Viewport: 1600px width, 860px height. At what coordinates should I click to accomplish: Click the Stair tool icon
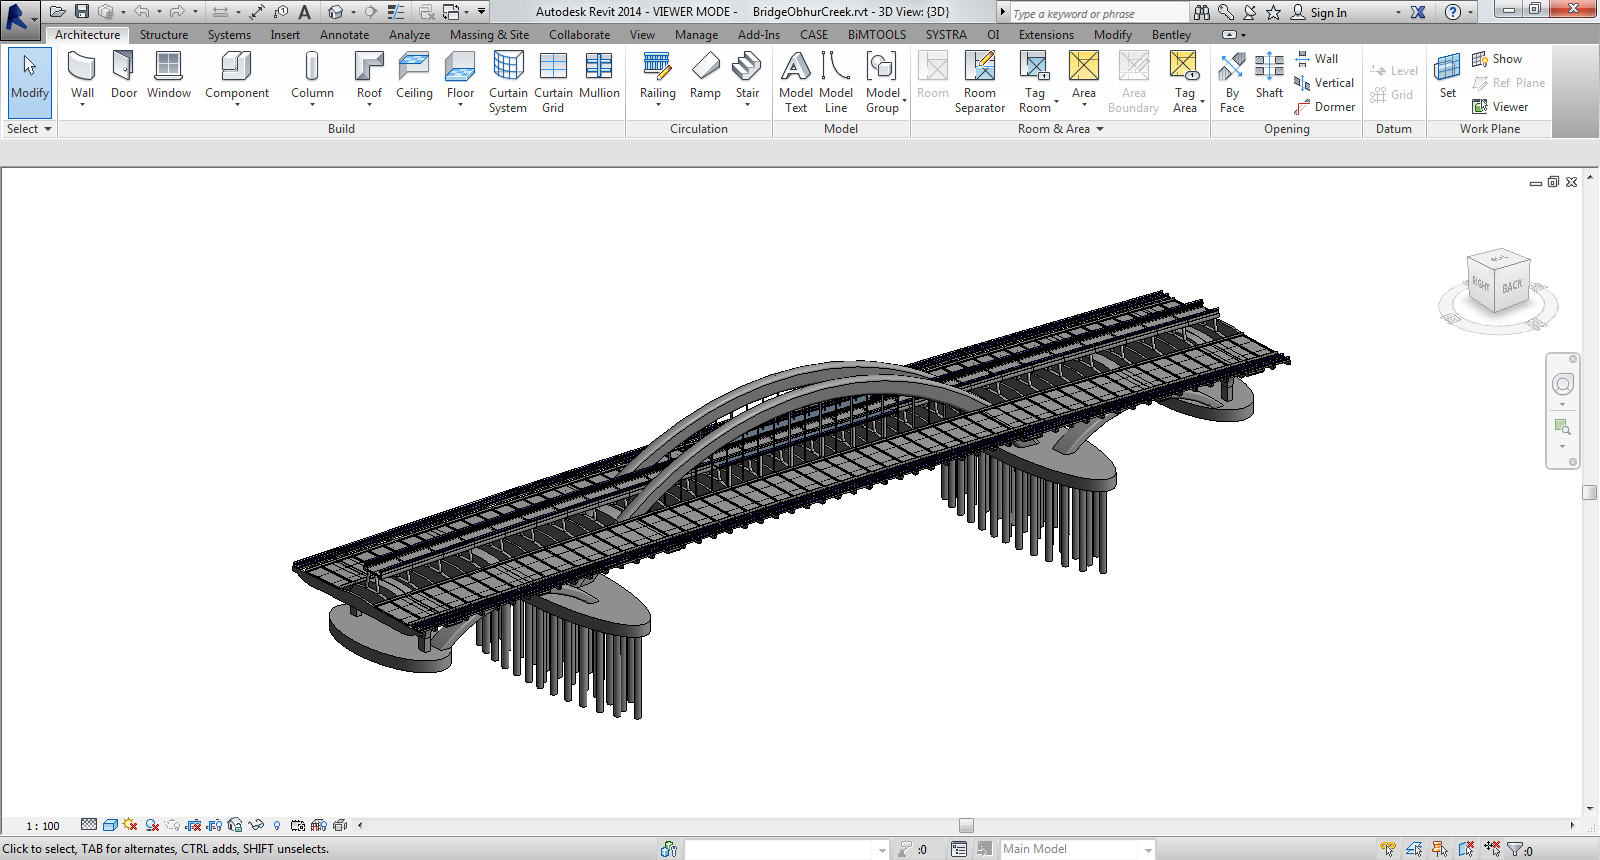pyautogui.click(x=747, y=68)
